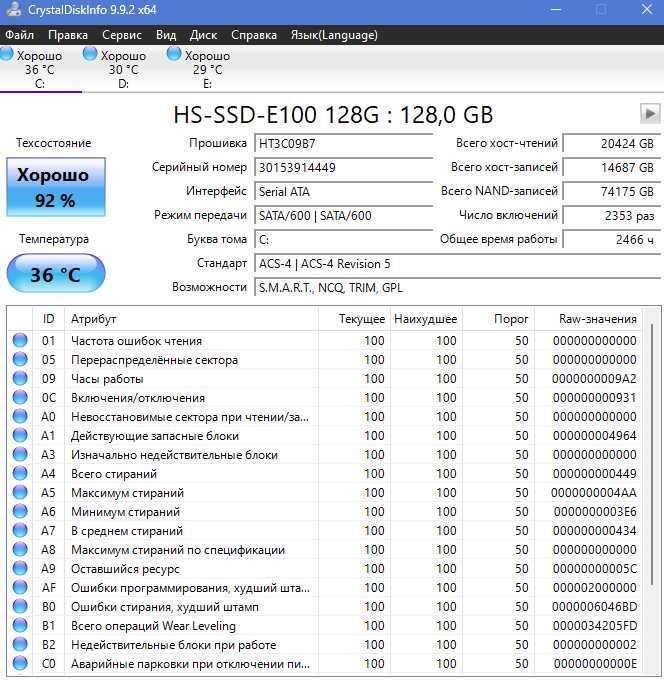Click status icon of attribute 0C Включения/отключения
Image resolution: width=664 pixels, height=683 pixels.
pos(20,398)
